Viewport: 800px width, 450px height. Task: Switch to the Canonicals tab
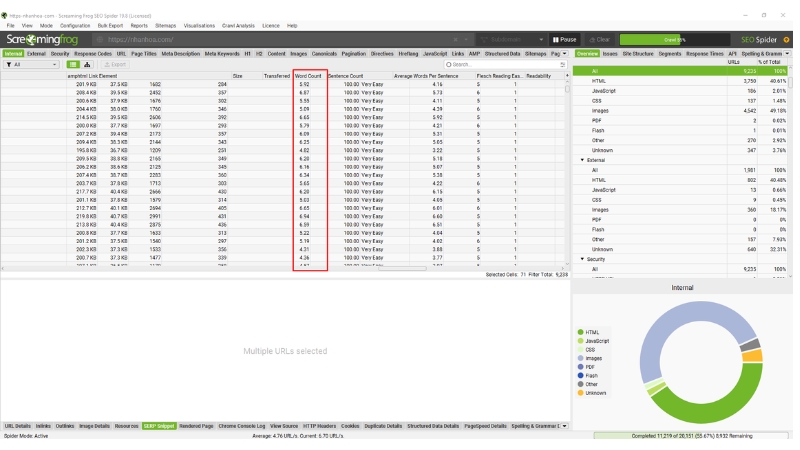pos(324,54)
